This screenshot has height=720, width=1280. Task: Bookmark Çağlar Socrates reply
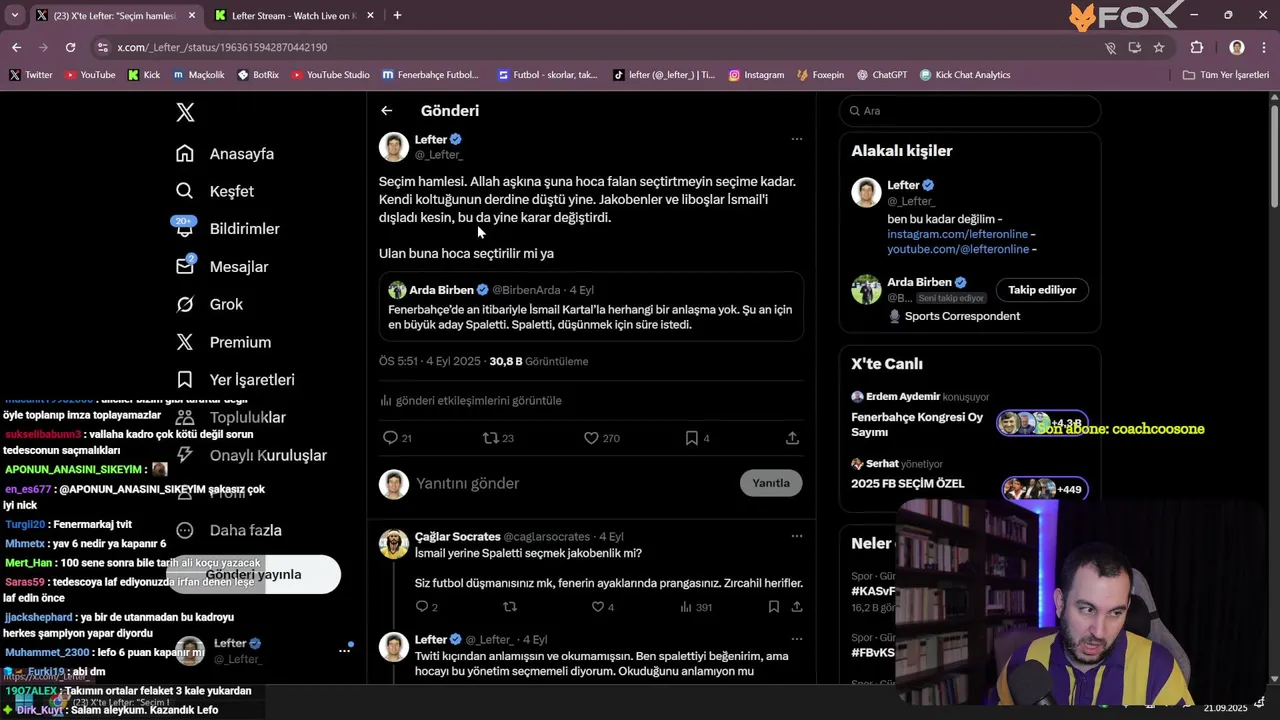click(773, 607)
